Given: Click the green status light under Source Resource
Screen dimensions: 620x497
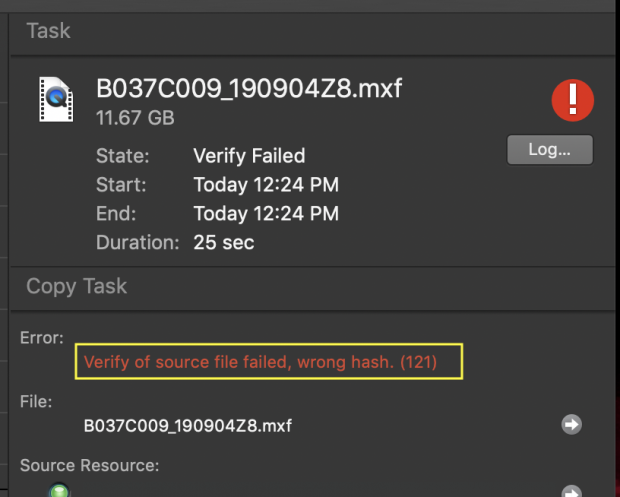Looking at the screenshot, I should (59, 491).
